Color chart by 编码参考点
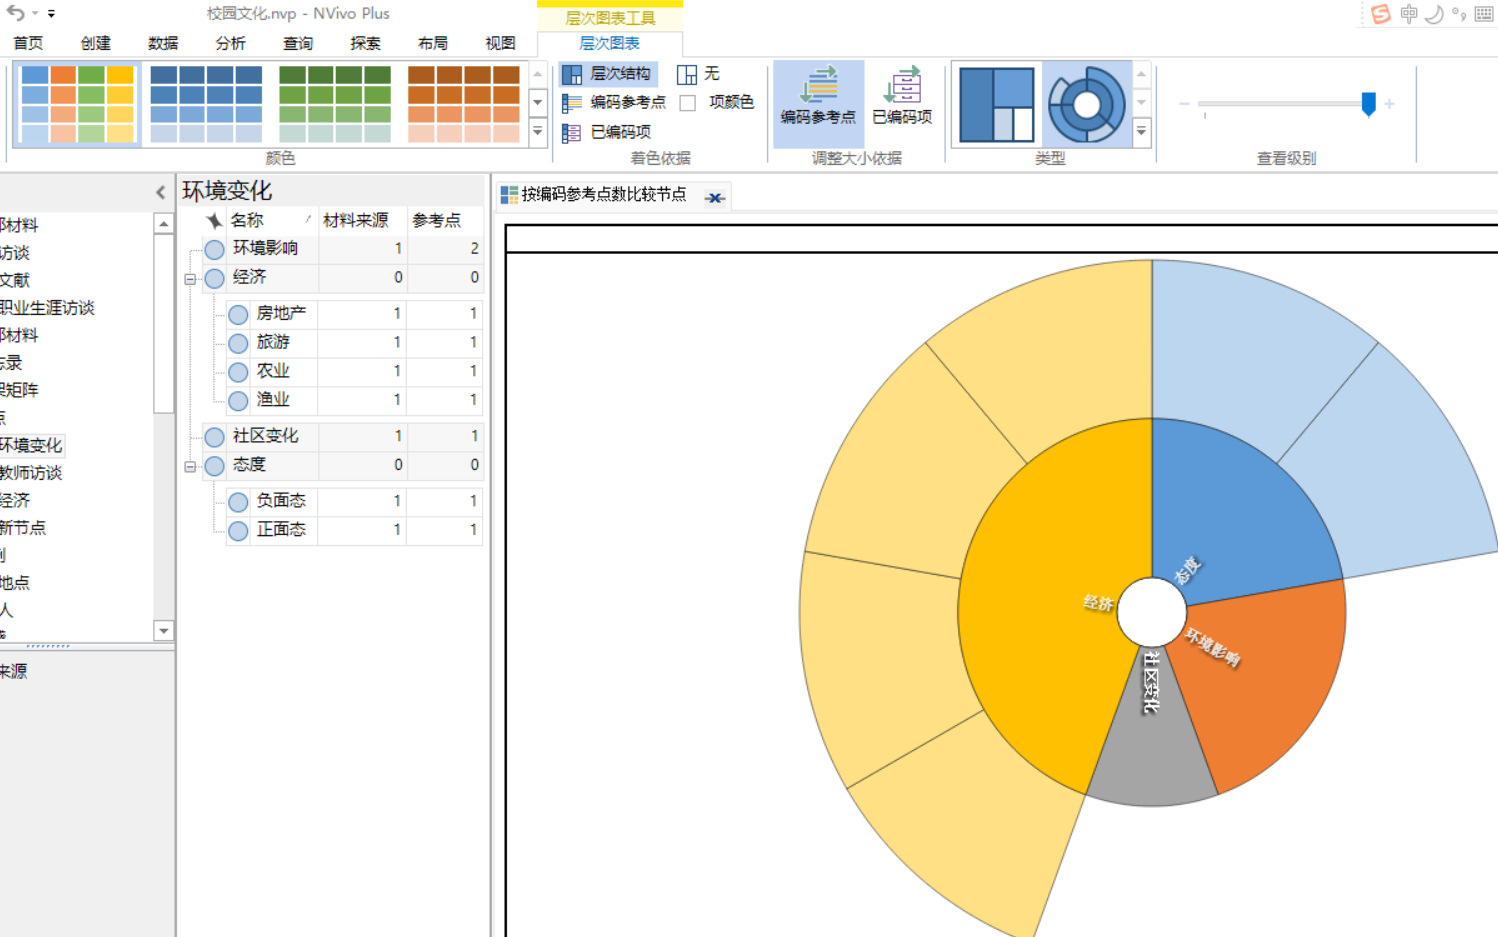This screenshot has width=1498, height=937. point(614,102)
